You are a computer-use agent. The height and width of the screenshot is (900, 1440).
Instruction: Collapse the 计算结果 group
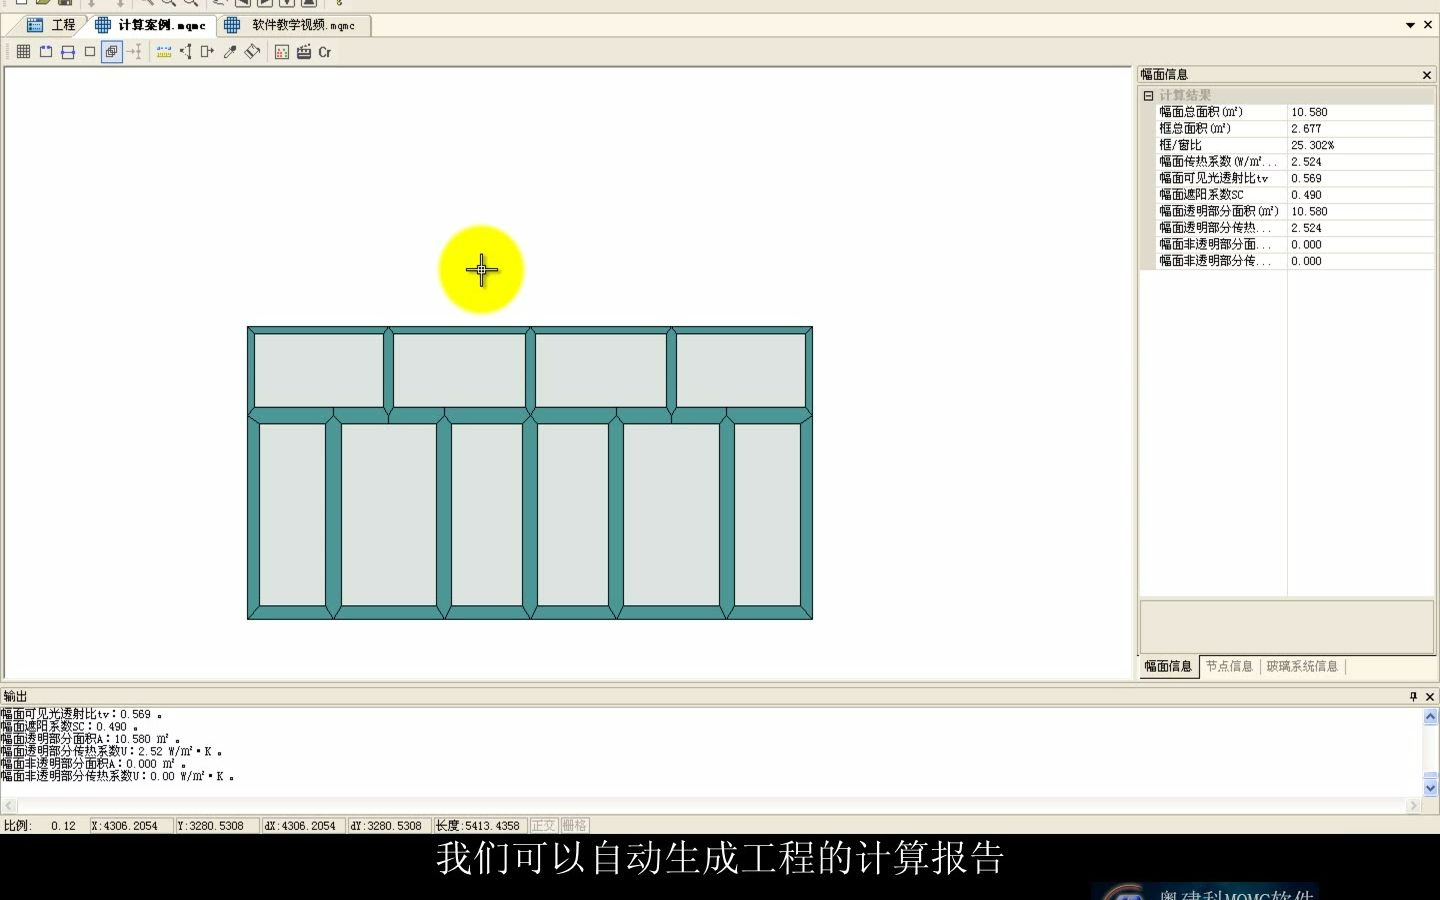[x=1149, y=96]
